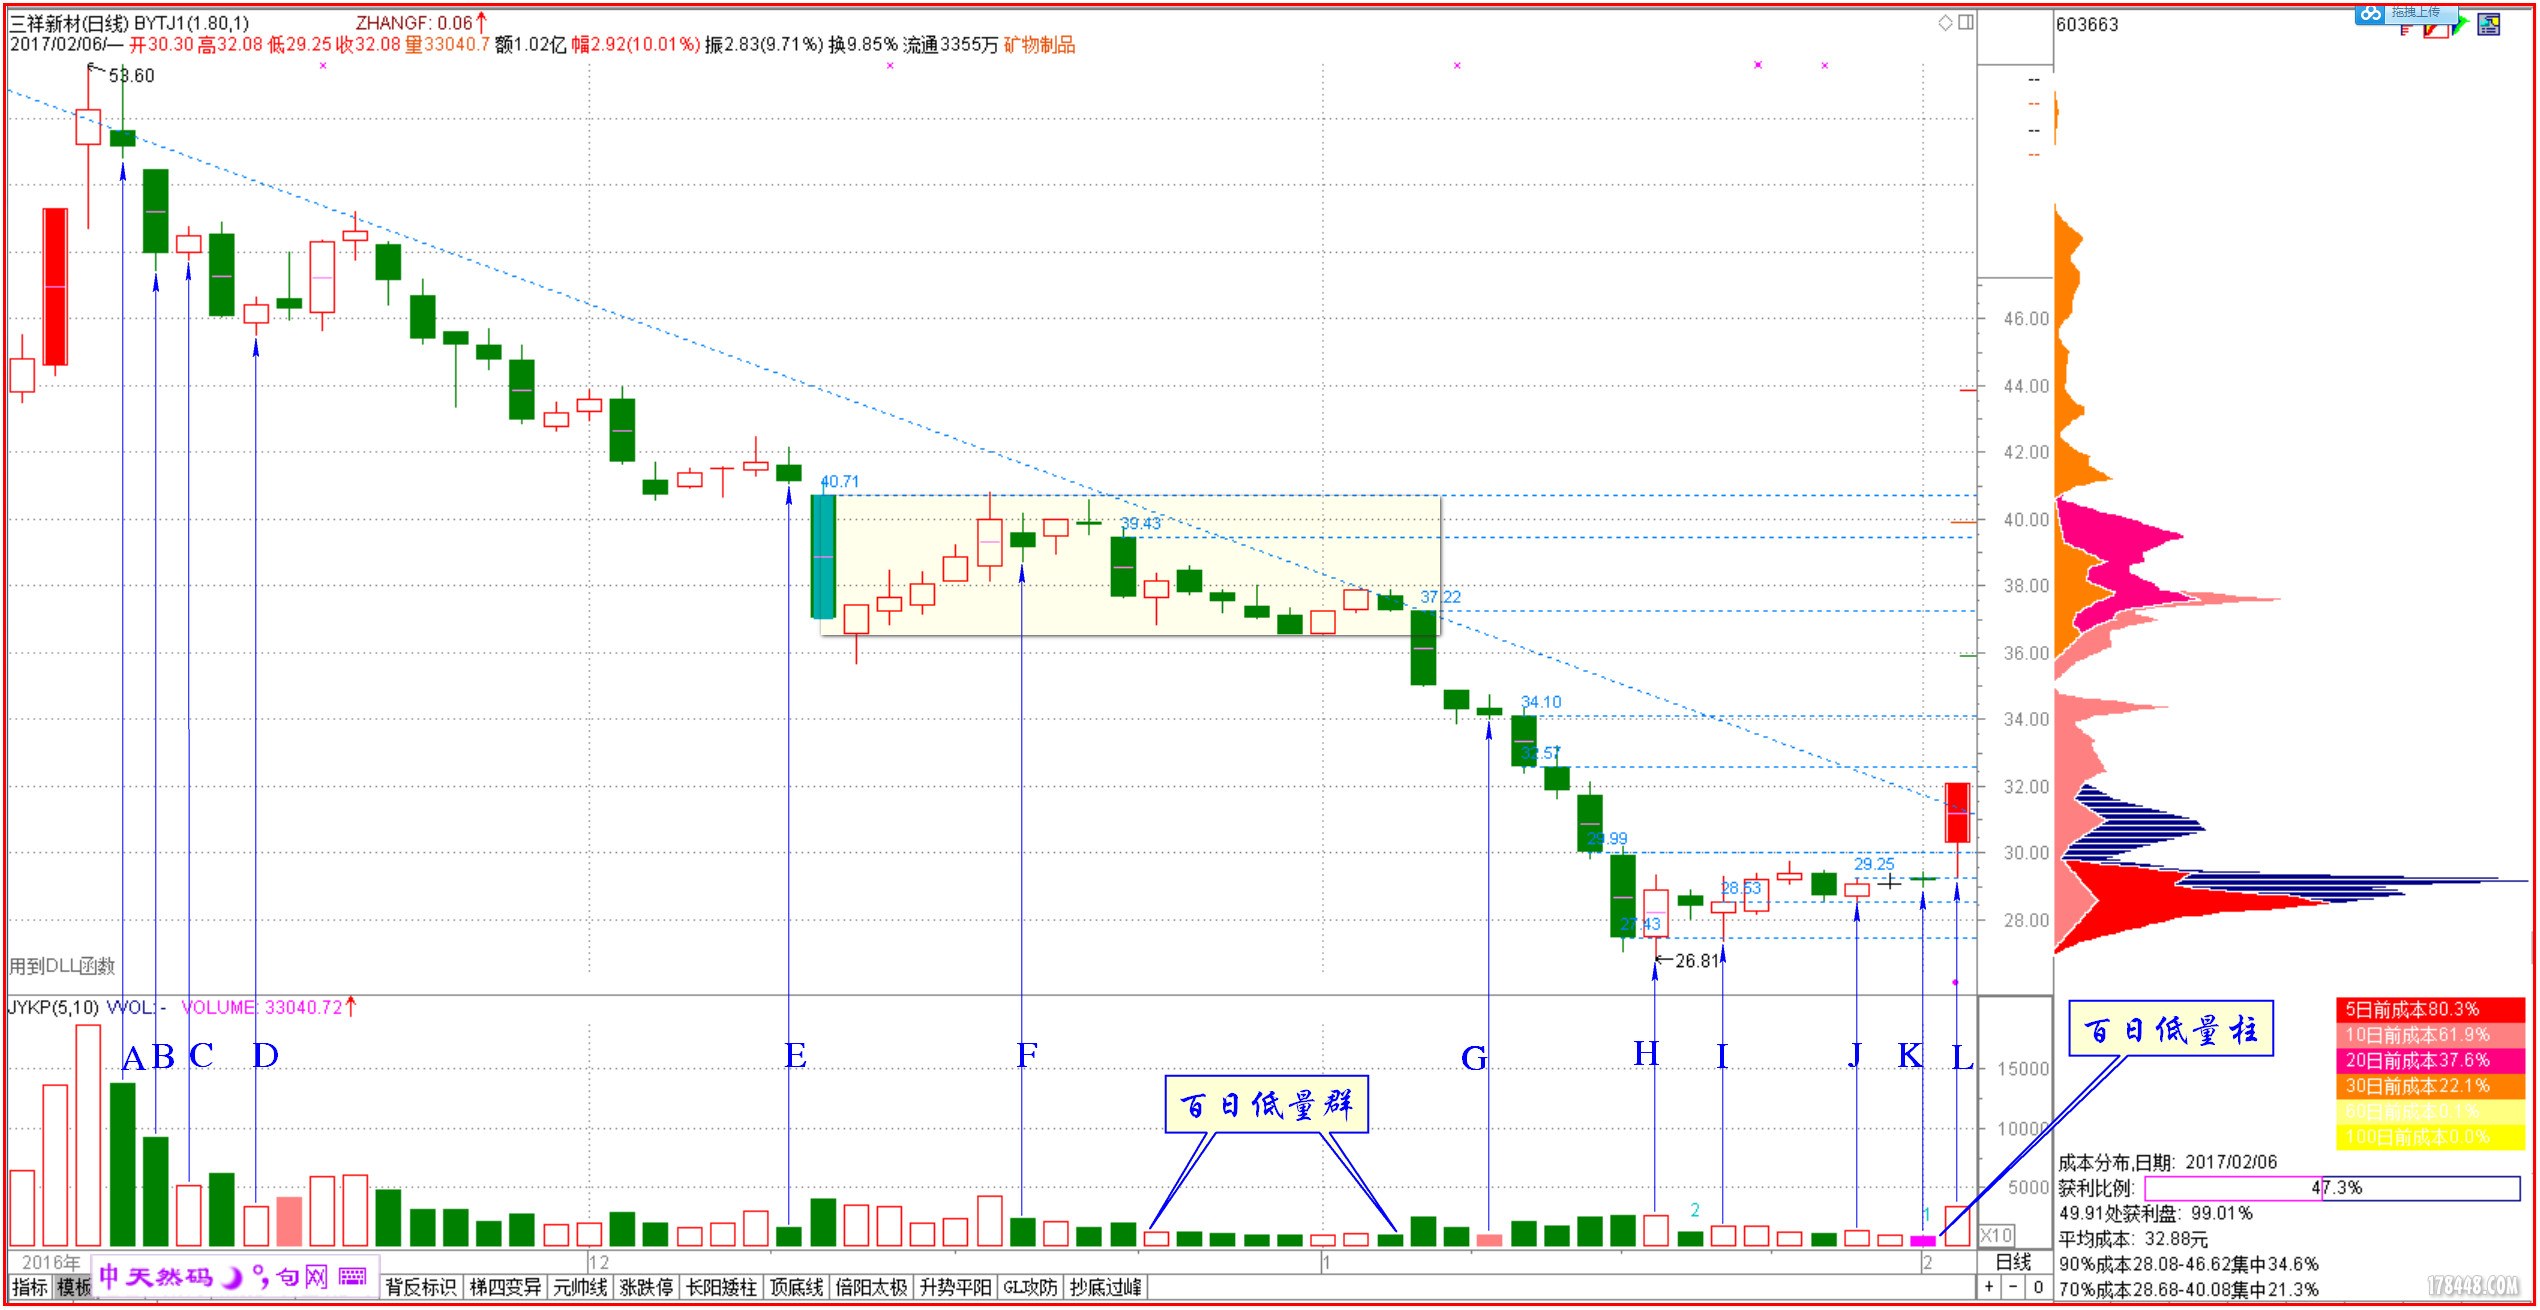The height and width of the screenshot is (1310, 2540).
Task: Click the 5日前成本 red color legend
Action: click(2428, 1009)
